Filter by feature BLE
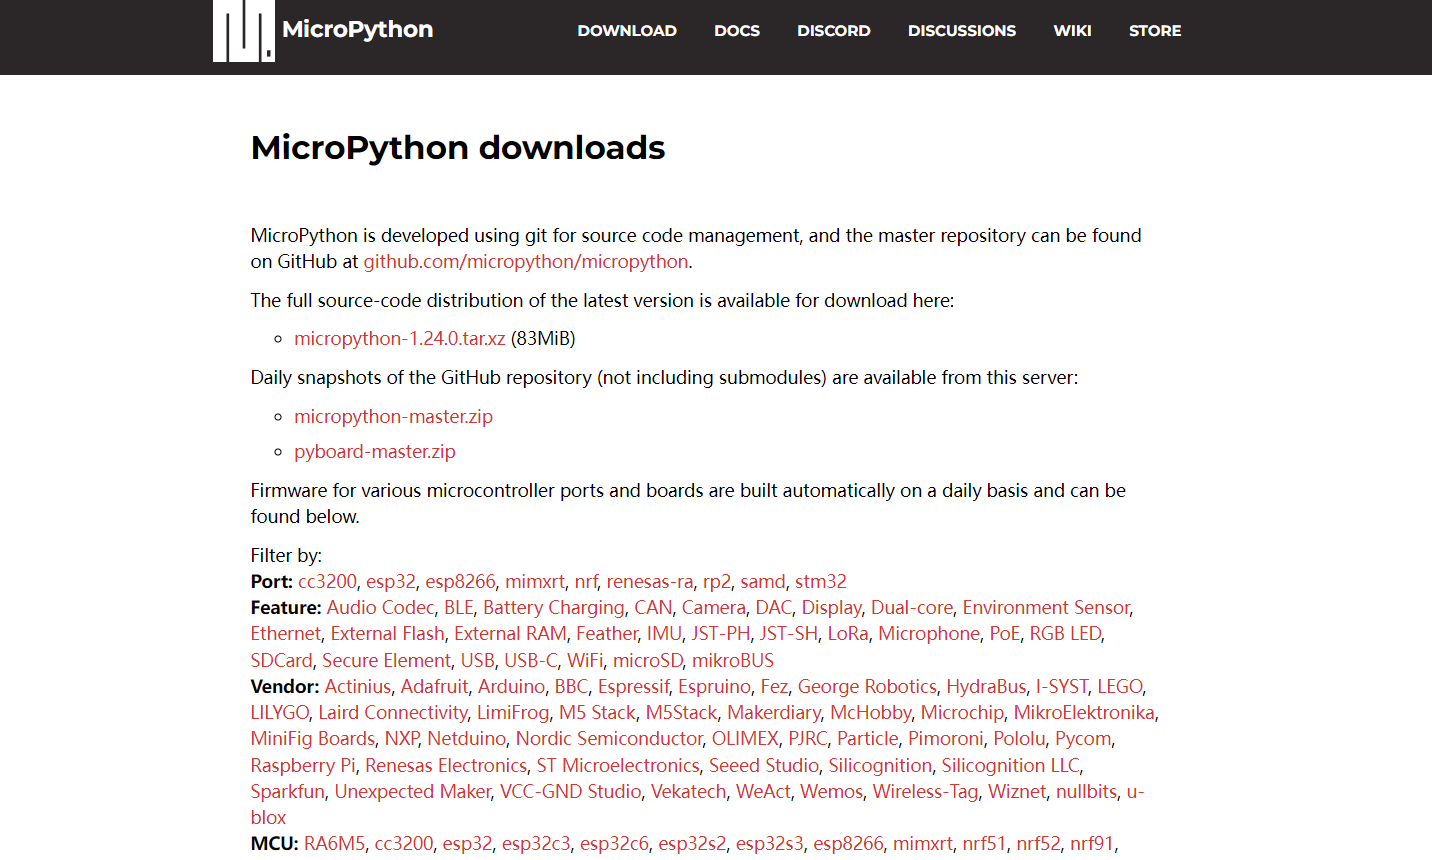 (459, 608)
